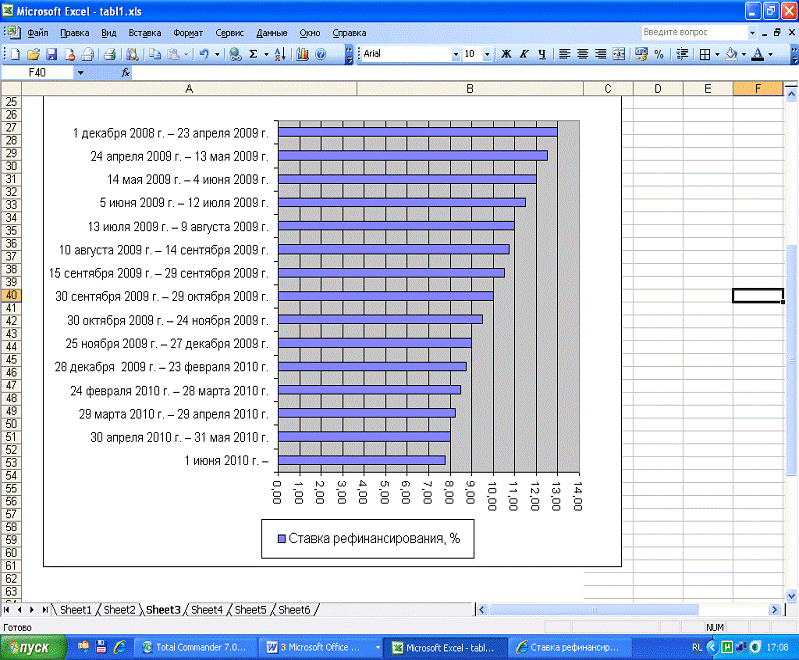
Task: Launch the Chart Wizard icon
Action: [x=302, y=54]
